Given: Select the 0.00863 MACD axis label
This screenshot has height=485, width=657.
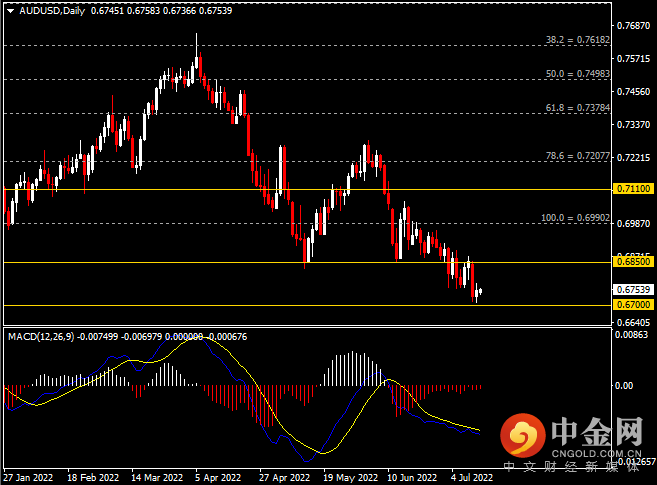Looking at the screenshot, I should tap(631, 335).
